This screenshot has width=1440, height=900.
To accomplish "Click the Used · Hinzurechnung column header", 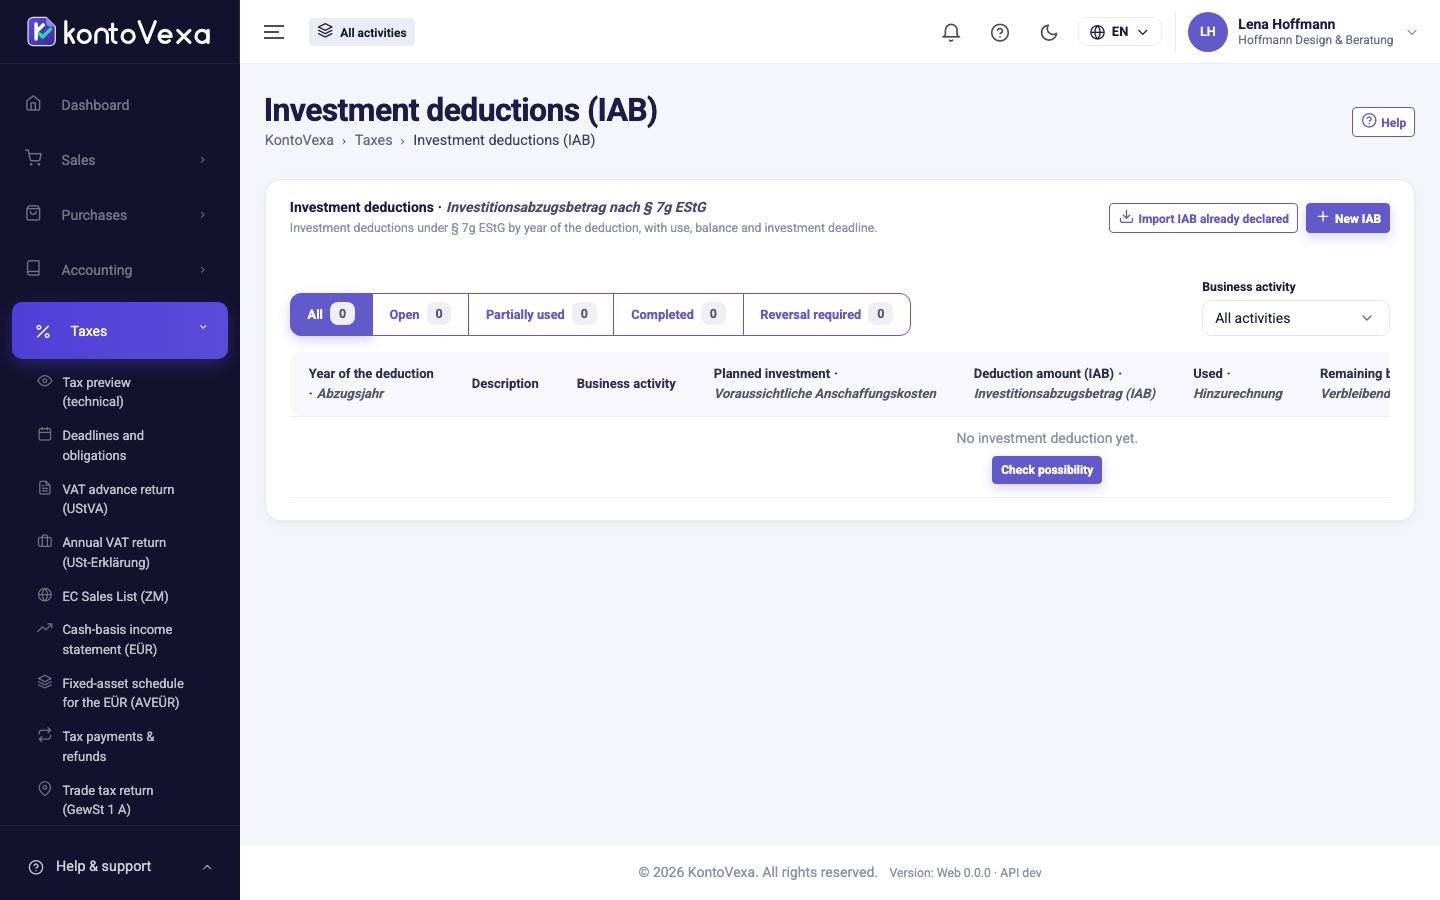I will click(1238, 383).
